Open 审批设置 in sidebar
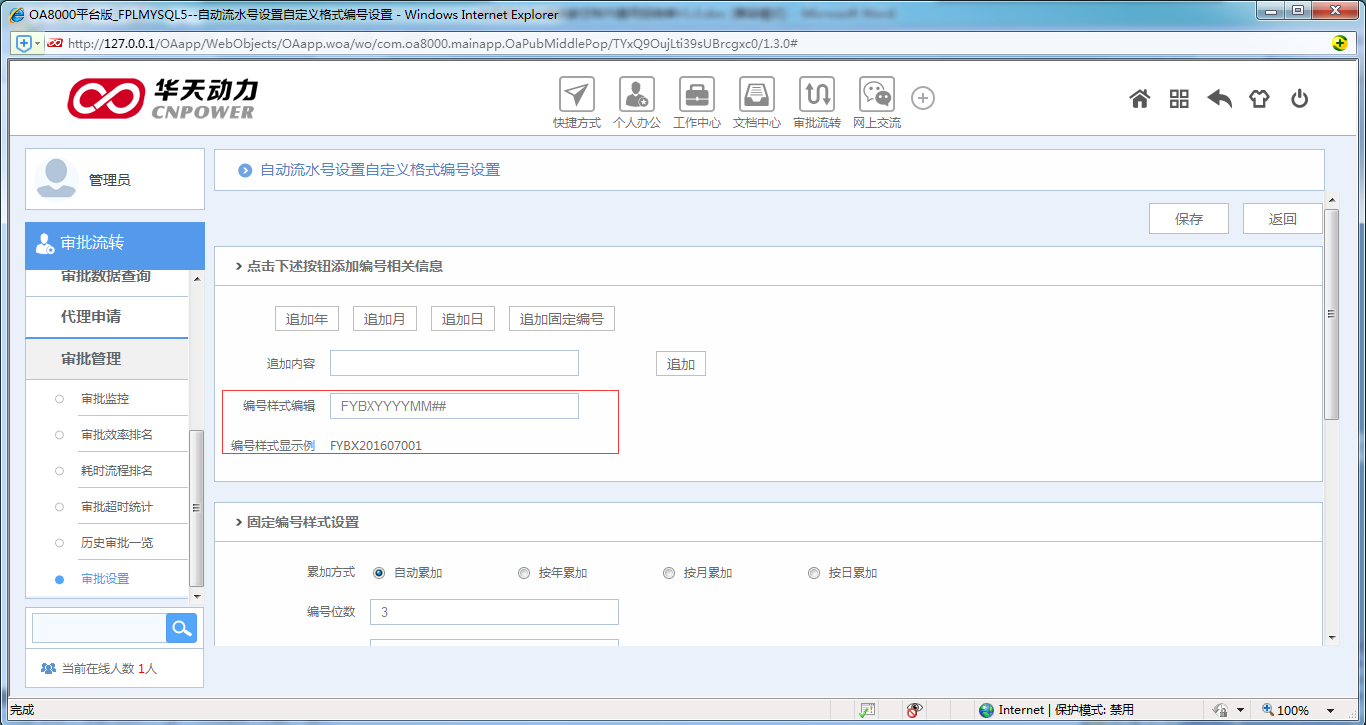1366x725 pixels. 105,578
